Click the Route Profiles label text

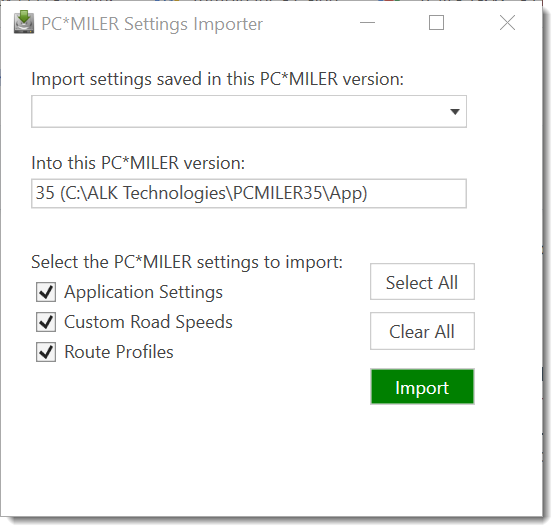tap(119, 352)
